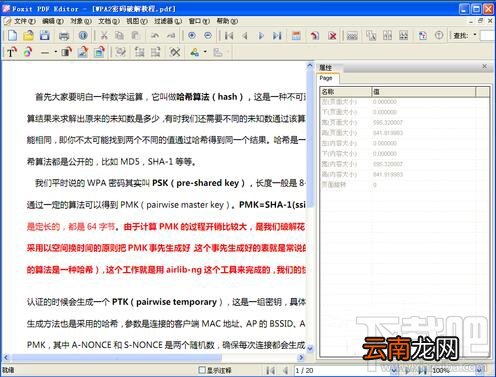Click the Zoom in icon

192,35
